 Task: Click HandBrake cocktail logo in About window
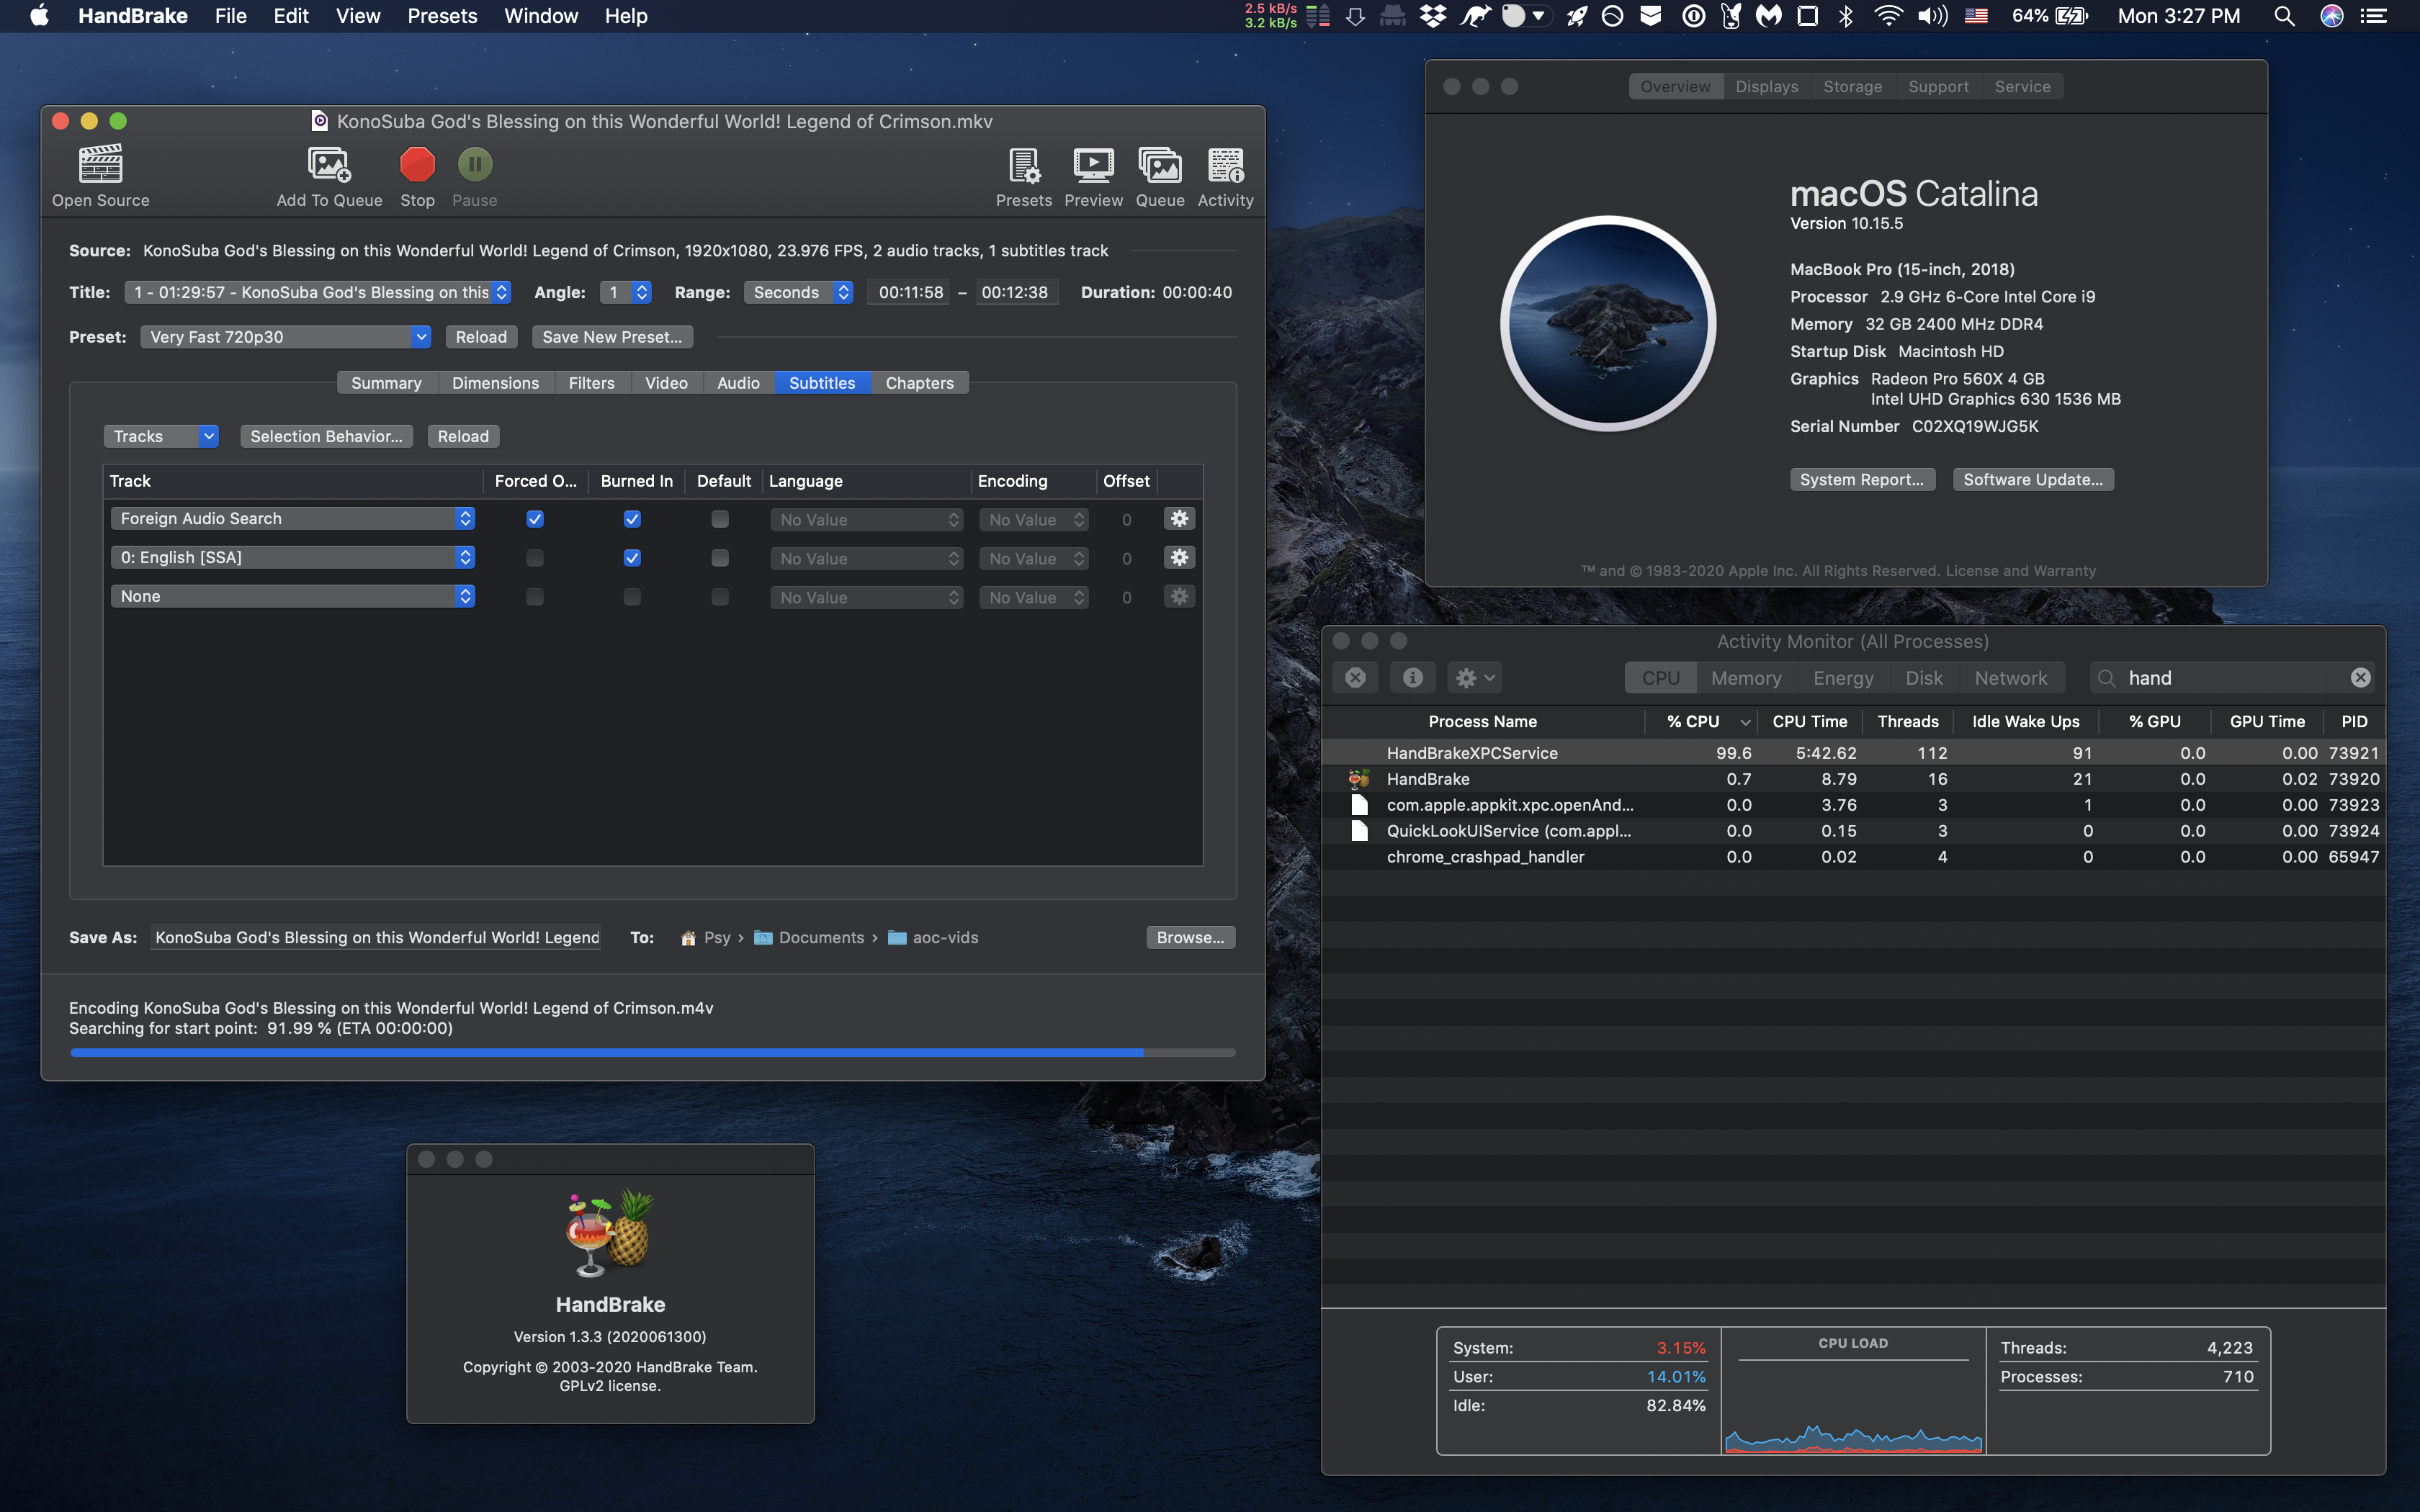[x=610, y=1232]
